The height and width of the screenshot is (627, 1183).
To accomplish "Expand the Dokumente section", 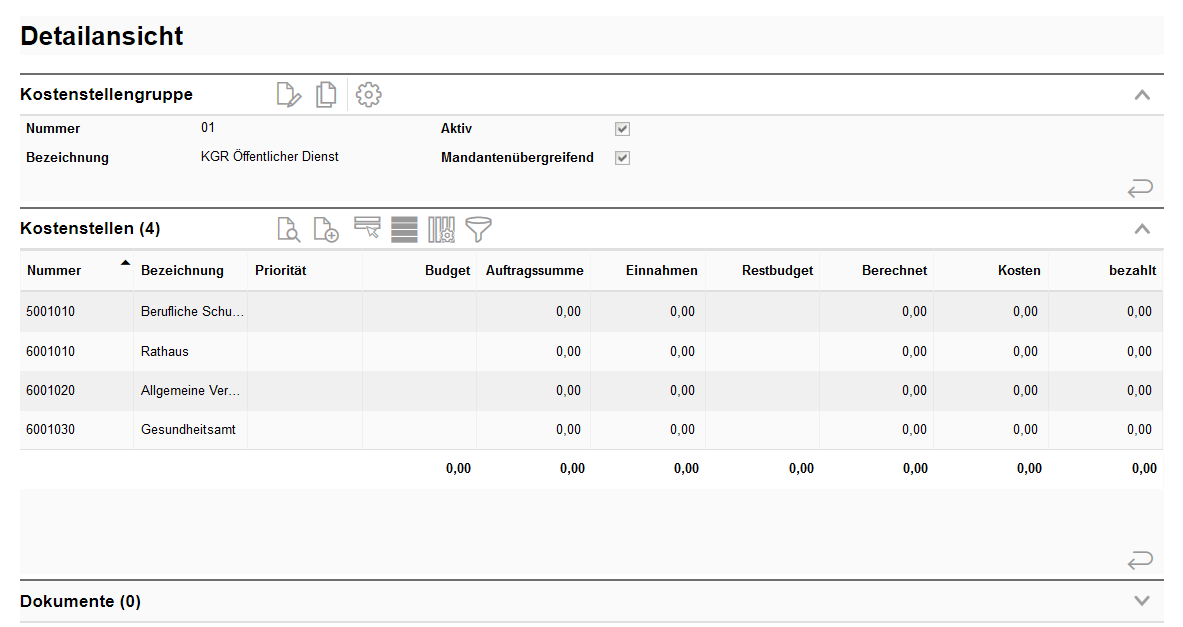I will pyautogui.click(x=1142, y=601).
